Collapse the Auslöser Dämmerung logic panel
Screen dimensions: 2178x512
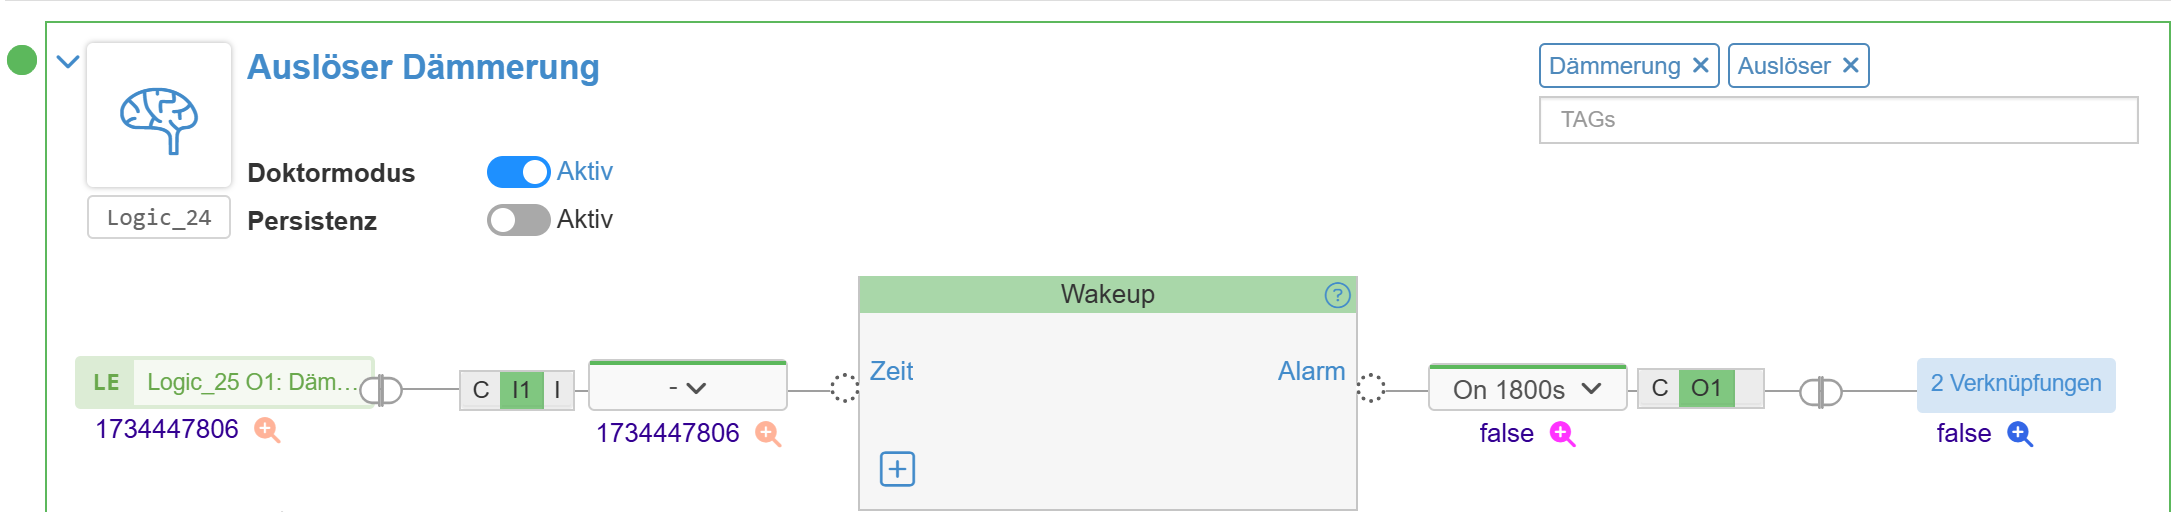coord(68,62)
